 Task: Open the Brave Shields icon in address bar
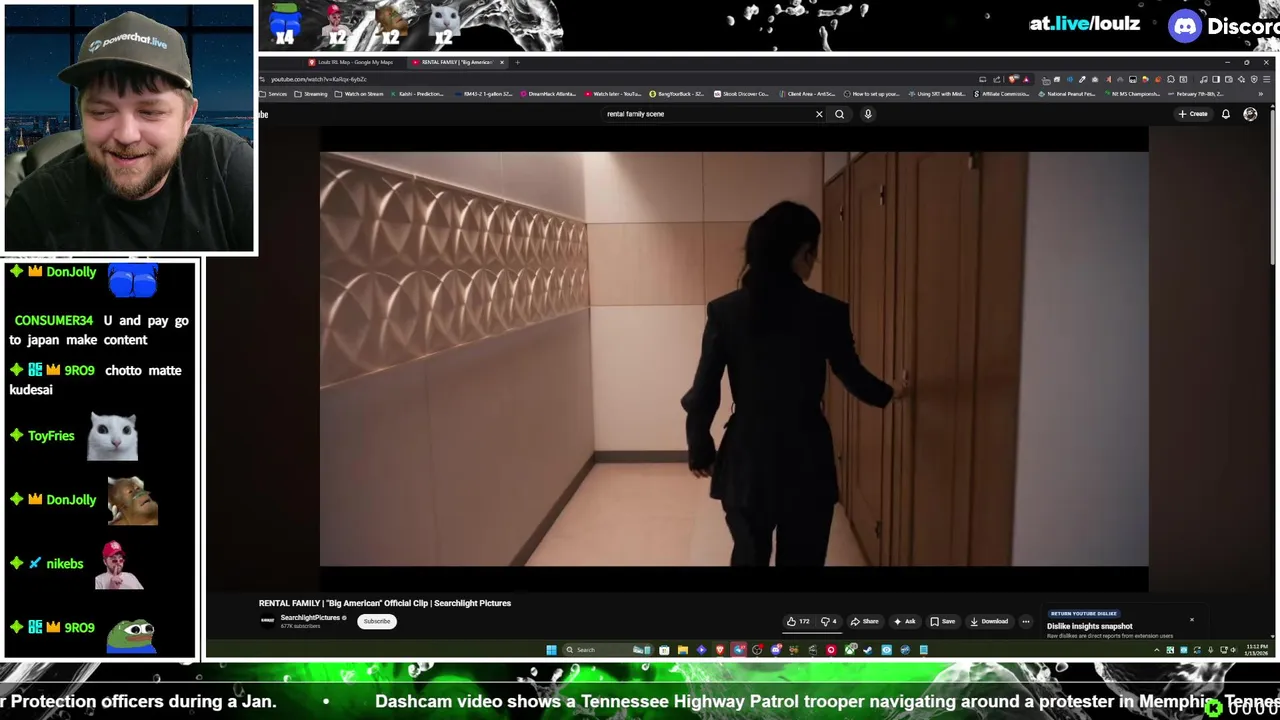point(1012,79)
